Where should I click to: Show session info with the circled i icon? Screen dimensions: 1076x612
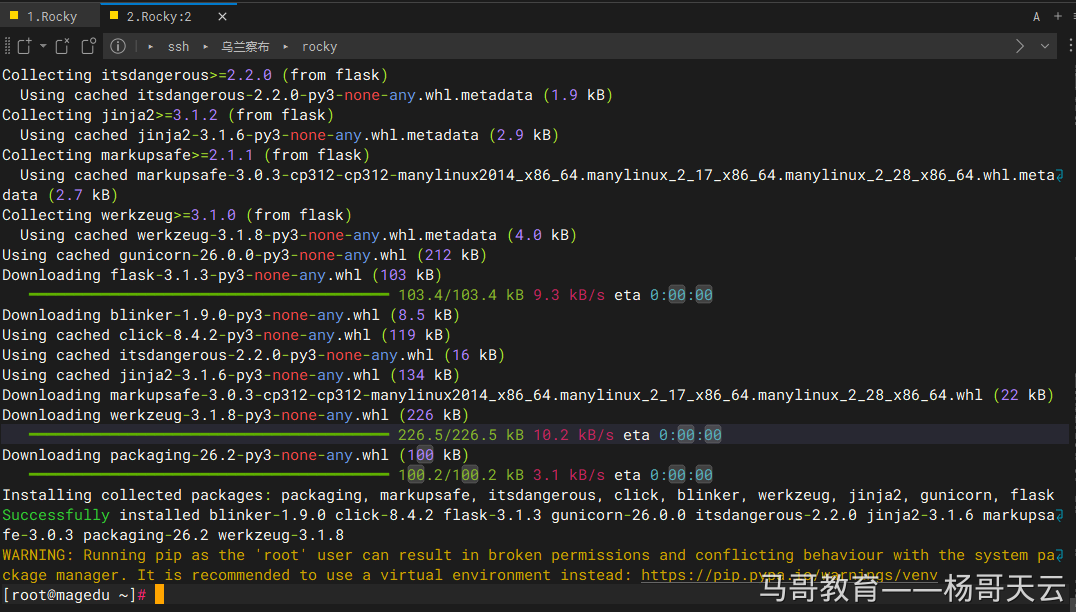pos(118,46)
